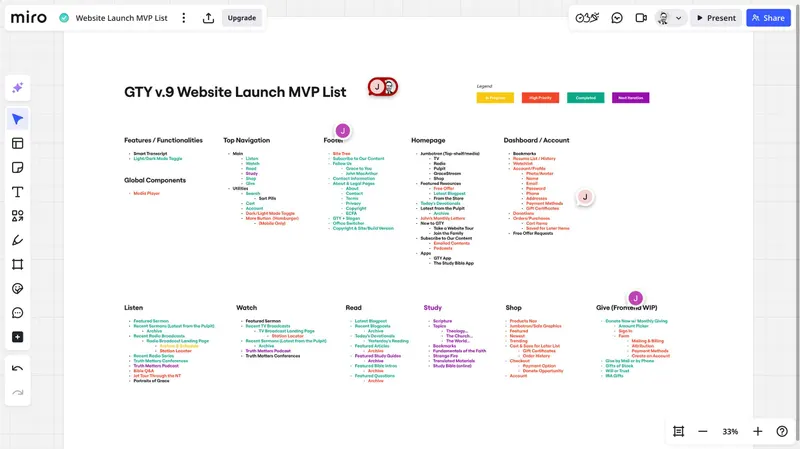Select the Read heading
Screen dimensions: 800x449
[x=353, y=308]
